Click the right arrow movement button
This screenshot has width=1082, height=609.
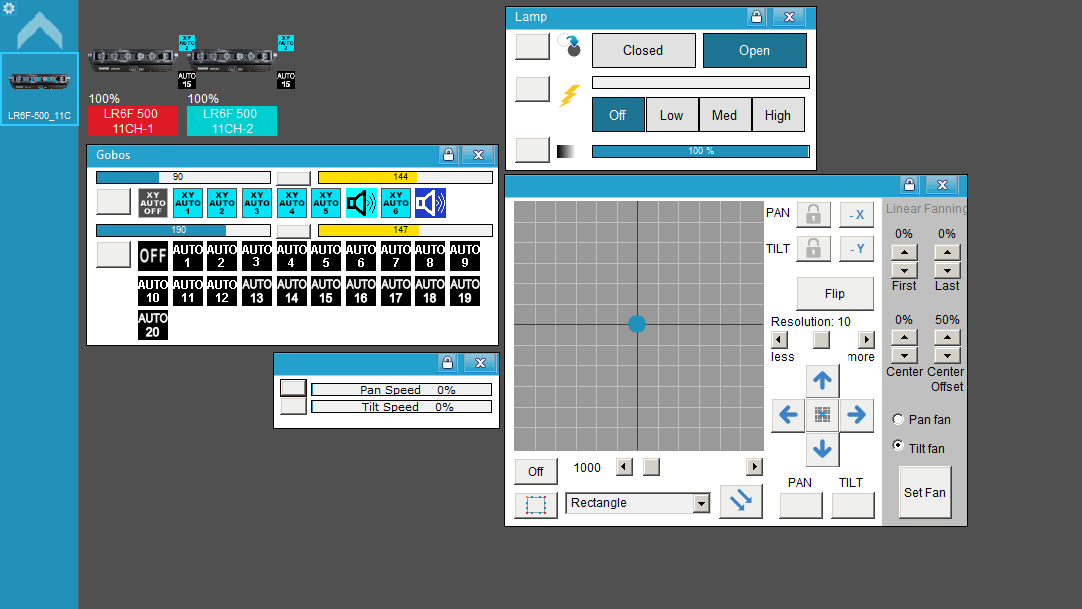[856, 415]
